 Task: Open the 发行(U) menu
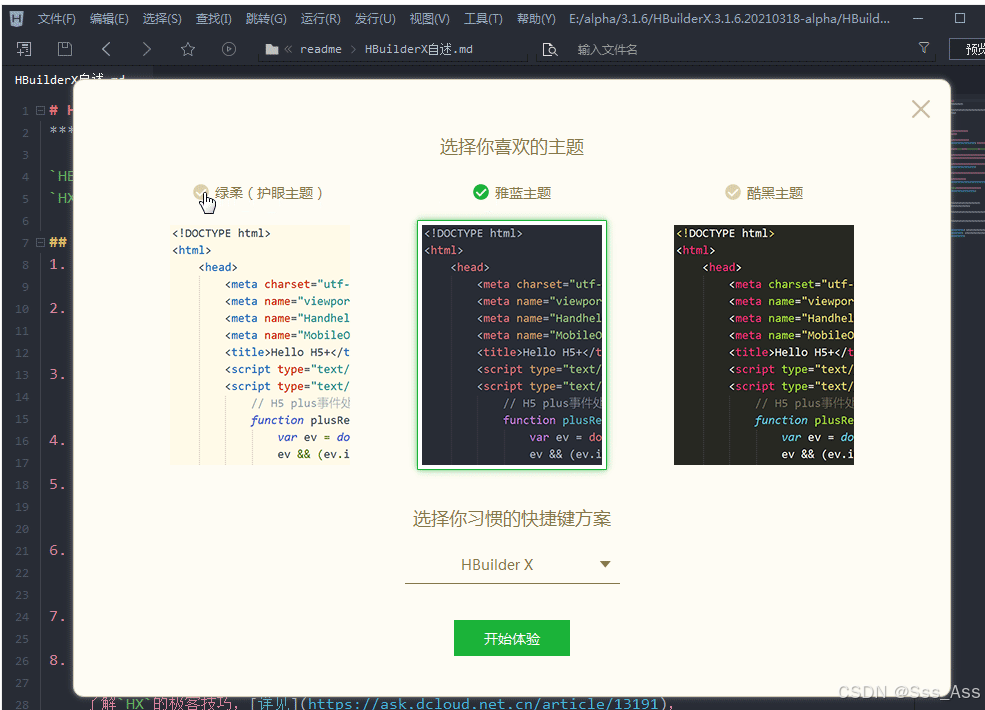pyautogui.click(x=375, y=19)
